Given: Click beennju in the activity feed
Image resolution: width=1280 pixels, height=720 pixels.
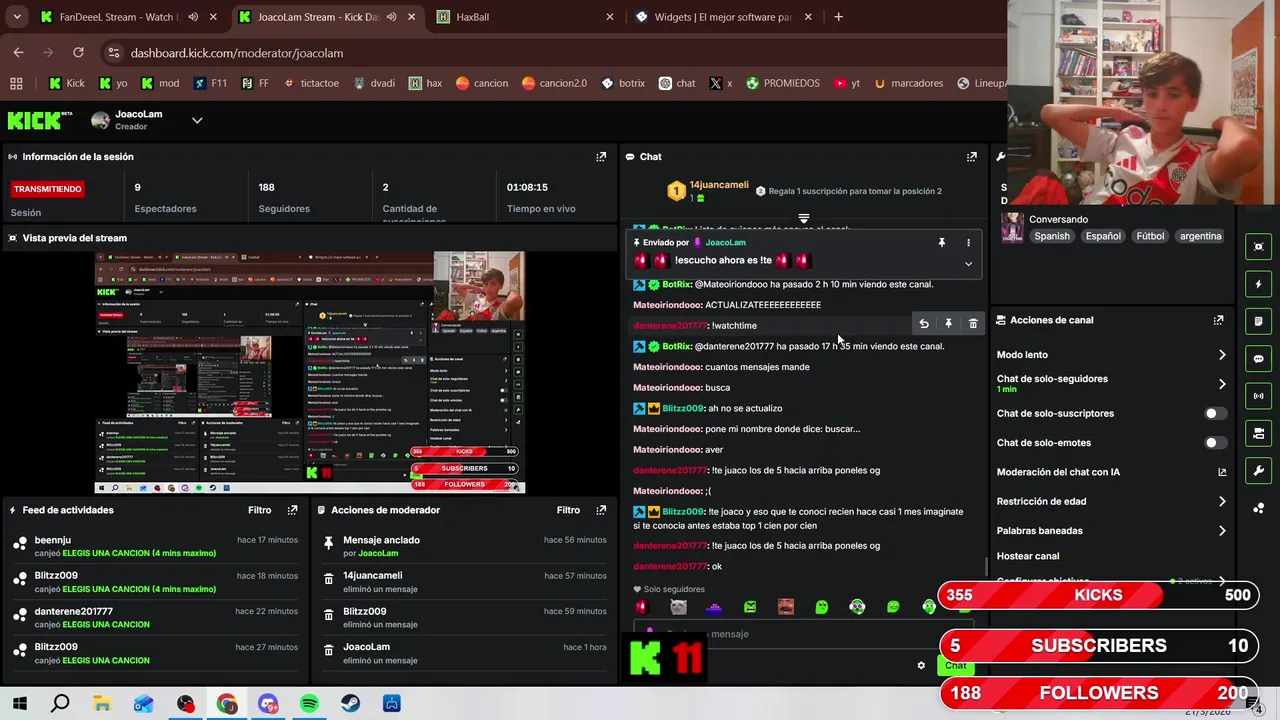Looking at the screenshot, I should point(53,540).
